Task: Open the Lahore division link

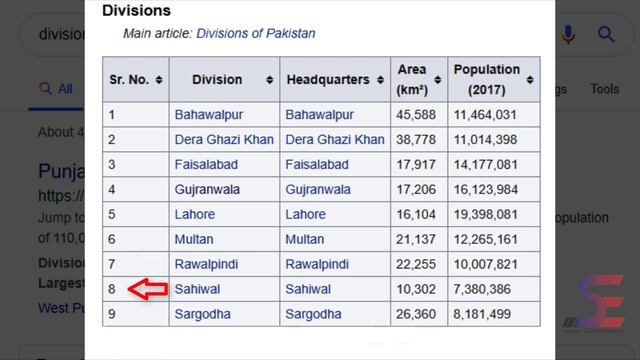Action: 195,214
